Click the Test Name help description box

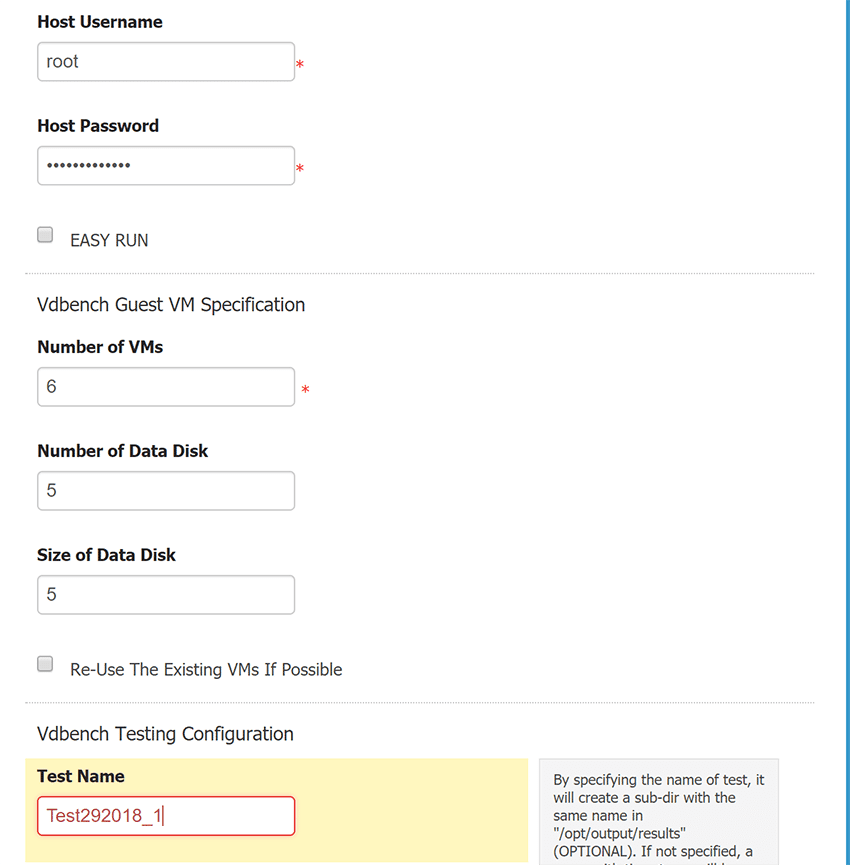pos(658,812)
